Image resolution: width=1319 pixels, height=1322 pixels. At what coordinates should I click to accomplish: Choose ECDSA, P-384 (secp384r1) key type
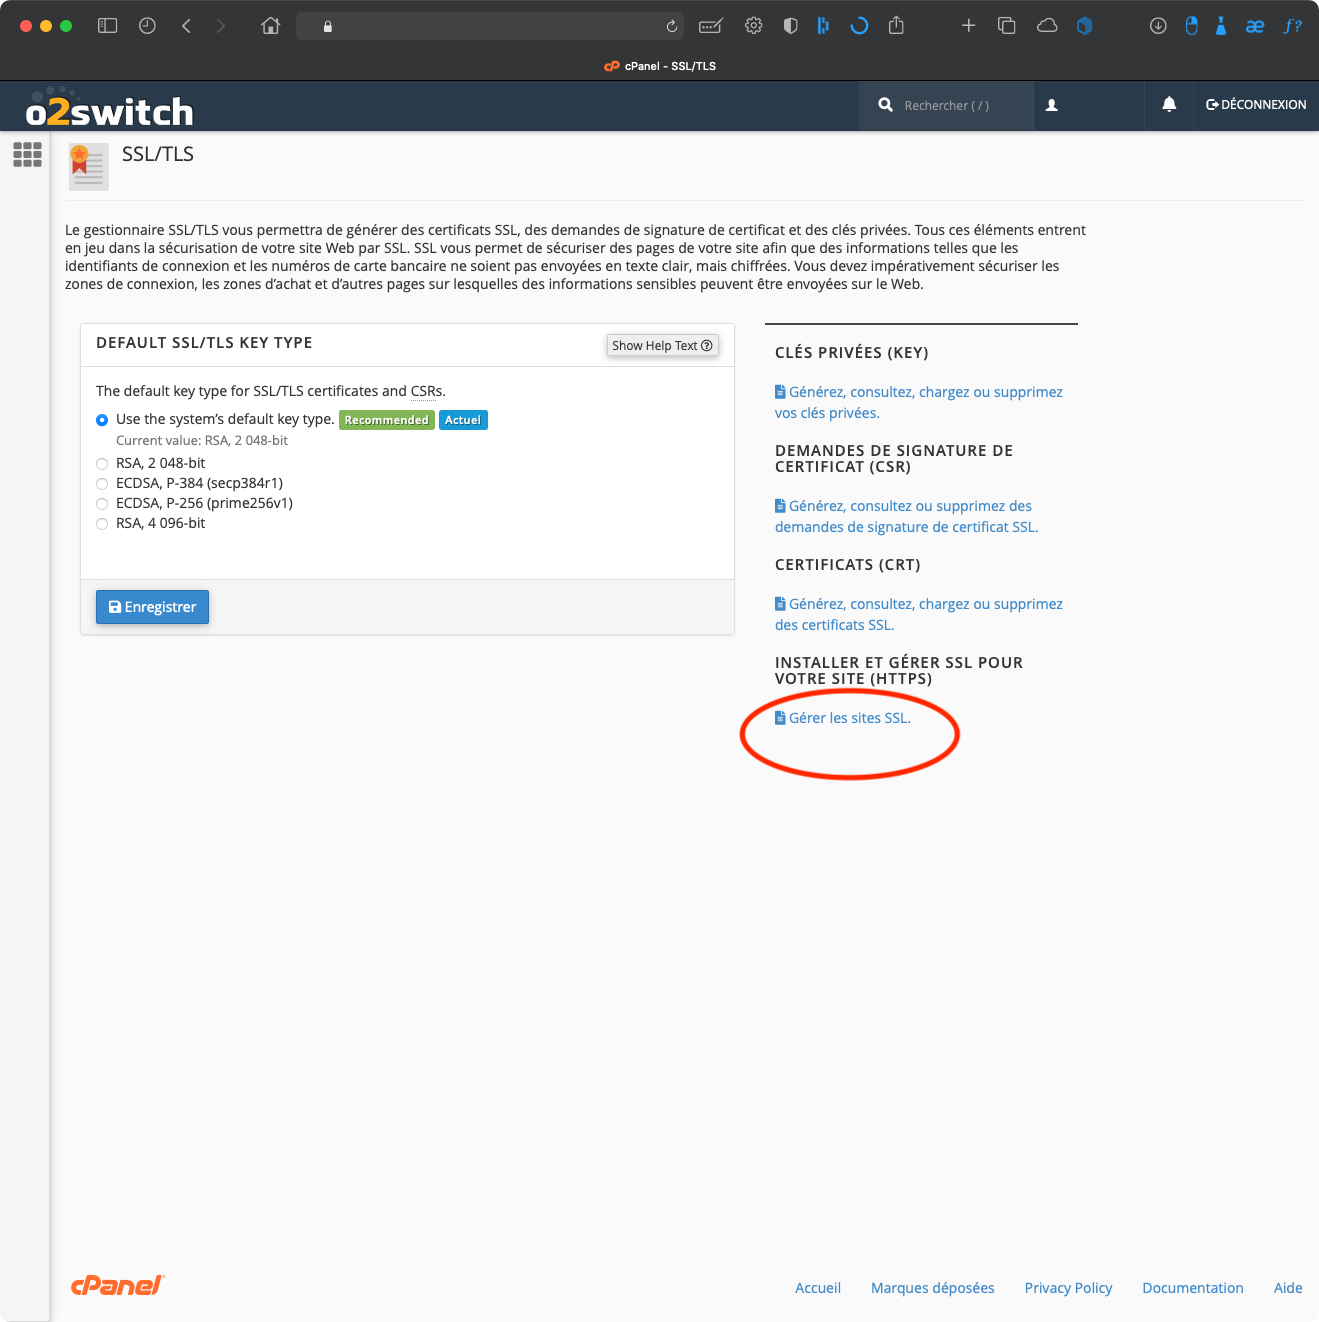click(102, 484)
